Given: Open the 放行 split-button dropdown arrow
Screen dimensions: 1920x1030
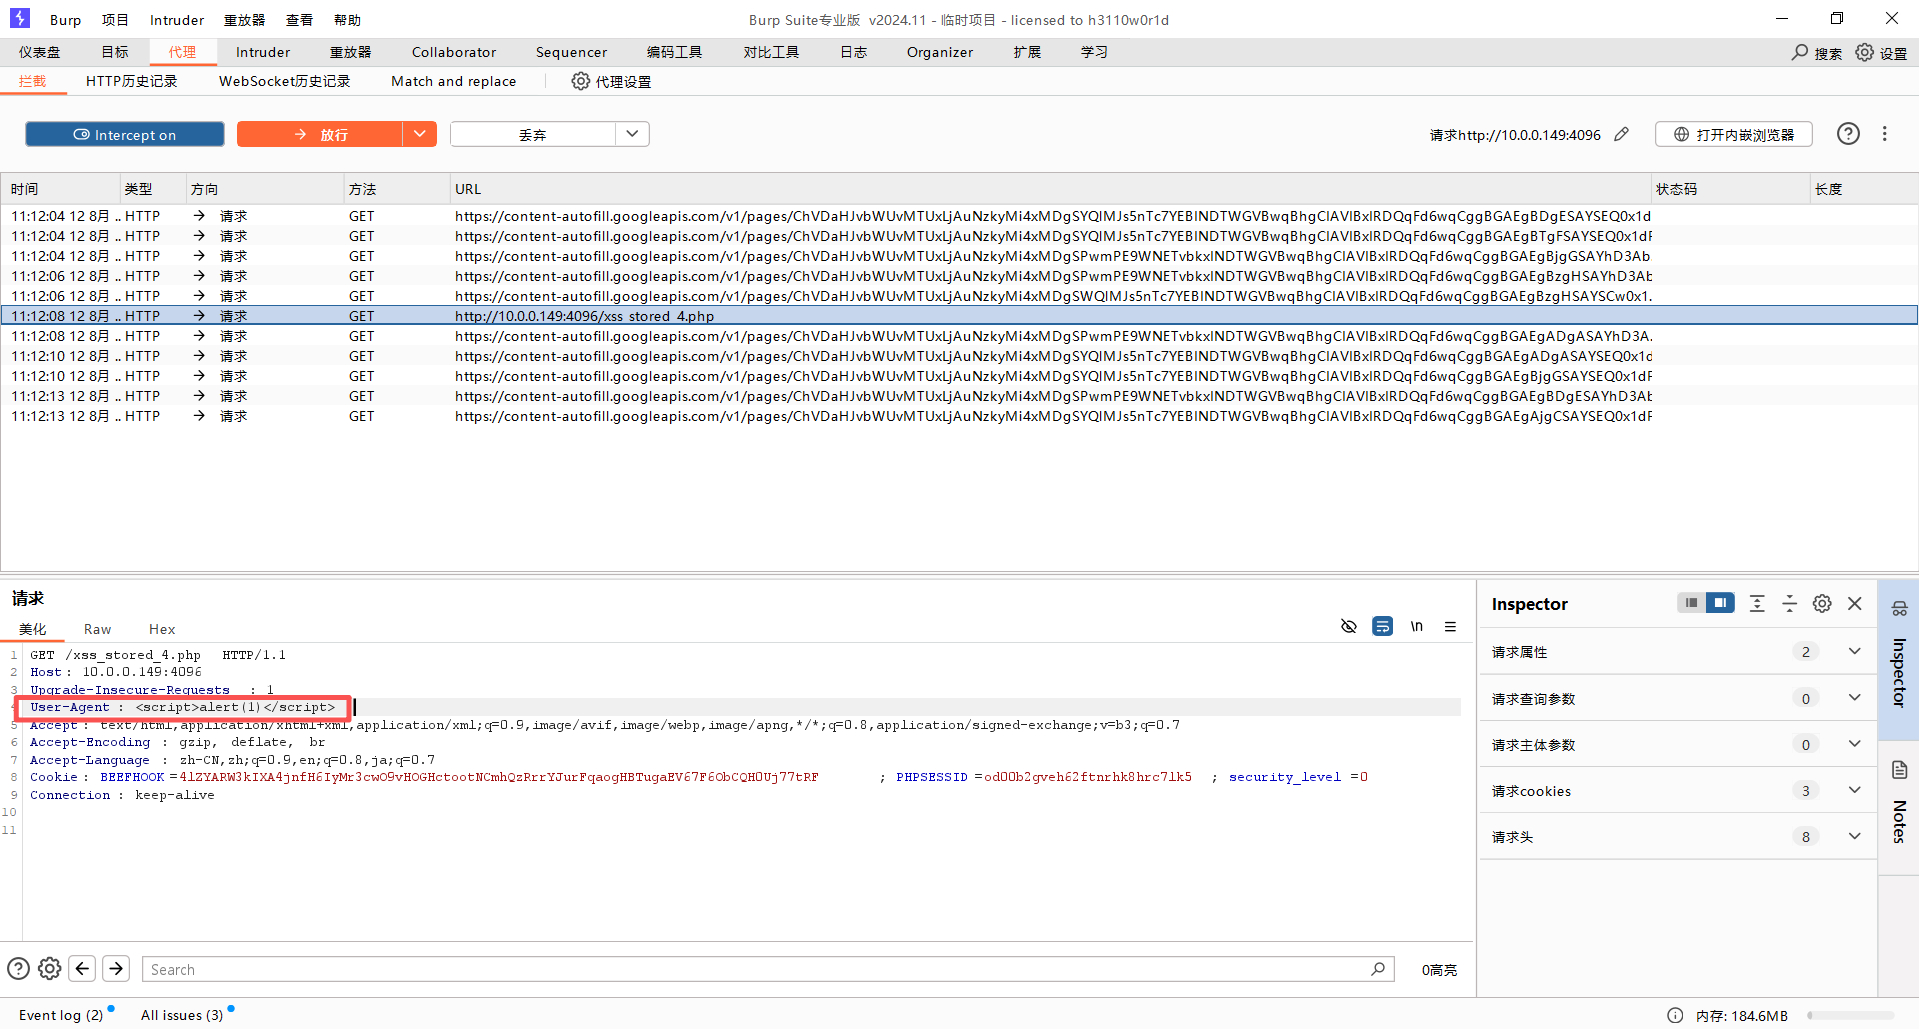Looking at the screenshot, I should [420, 134].
